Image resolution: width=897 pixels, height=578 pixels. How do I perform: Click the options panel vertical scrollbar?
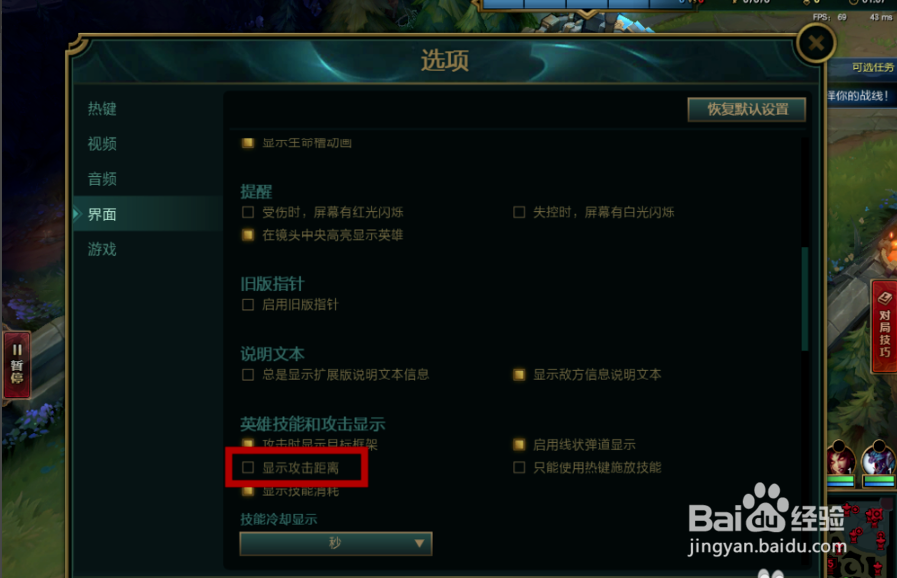[805, 298]
